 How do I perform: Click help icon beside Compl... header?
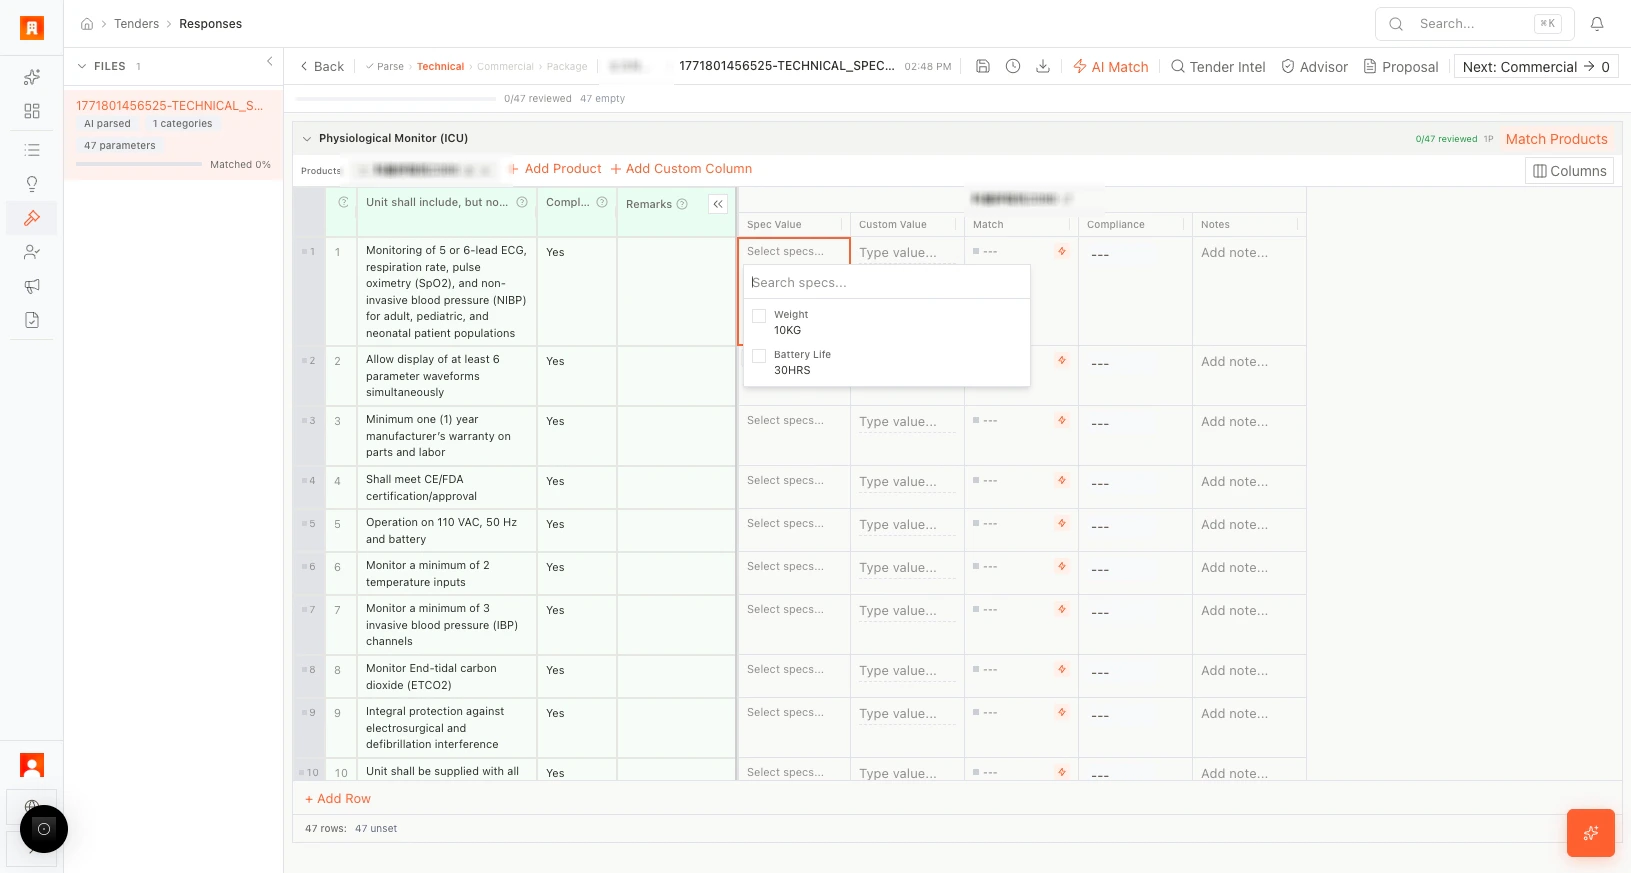(x=602, y=202)
